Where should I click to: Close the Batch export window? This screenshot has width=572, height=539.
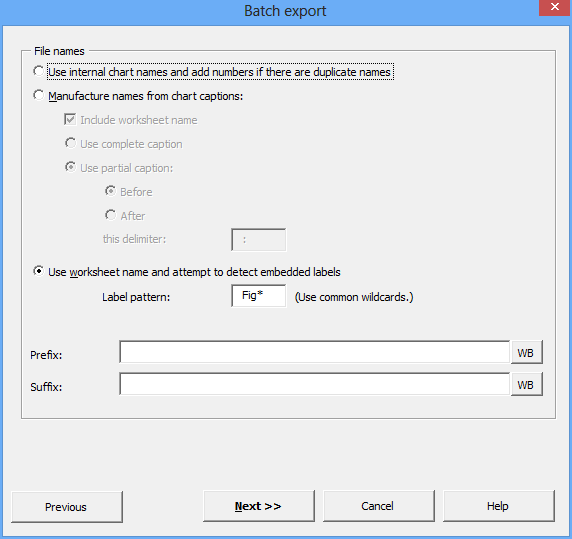click(555, 7)
